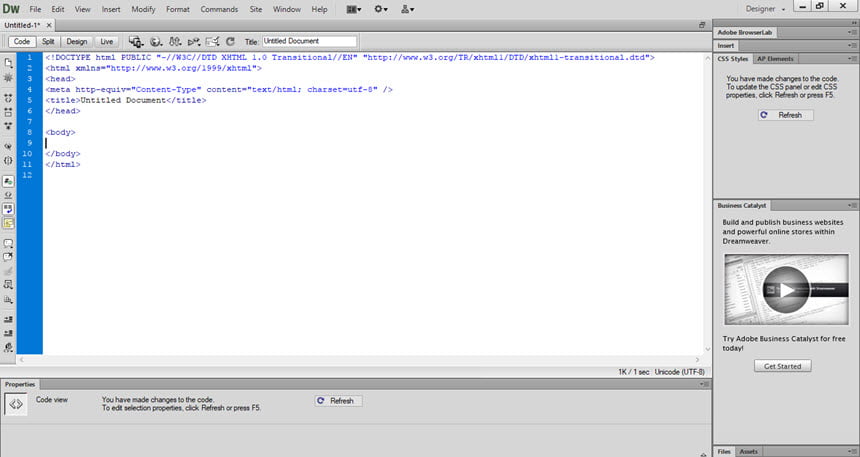Click Outdent Code icon
This screenshot has width=860, height=457.
(8, 333)
